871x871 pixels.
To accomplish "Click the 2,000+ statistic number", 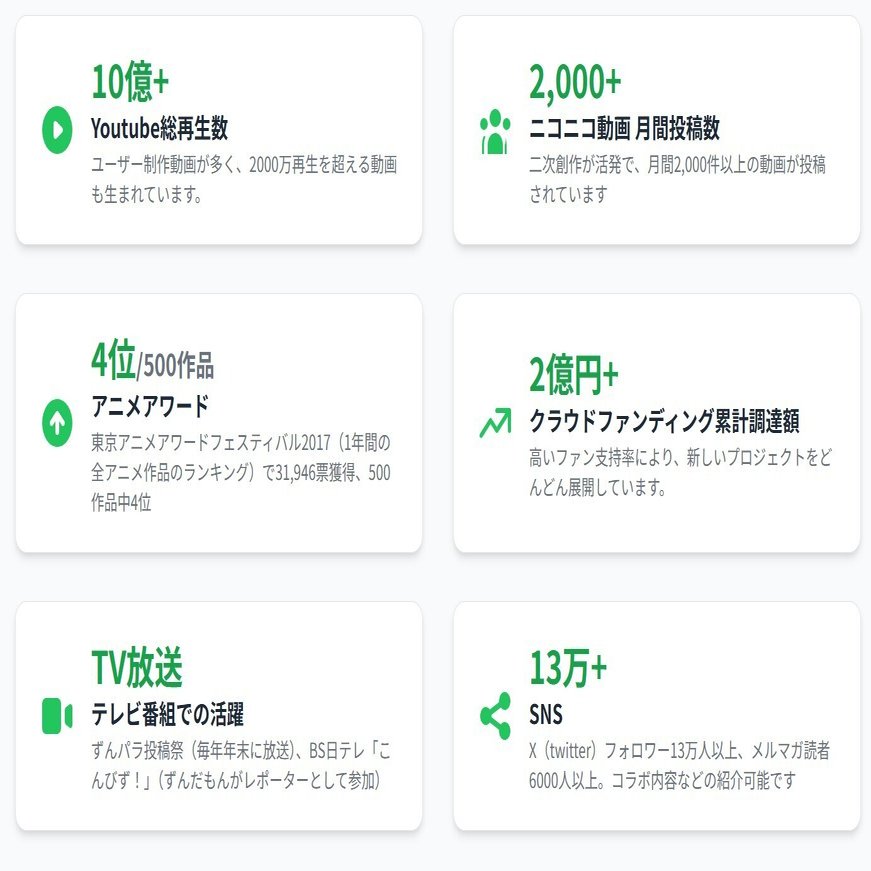I will pyautogui.click(x=575, y=83).
